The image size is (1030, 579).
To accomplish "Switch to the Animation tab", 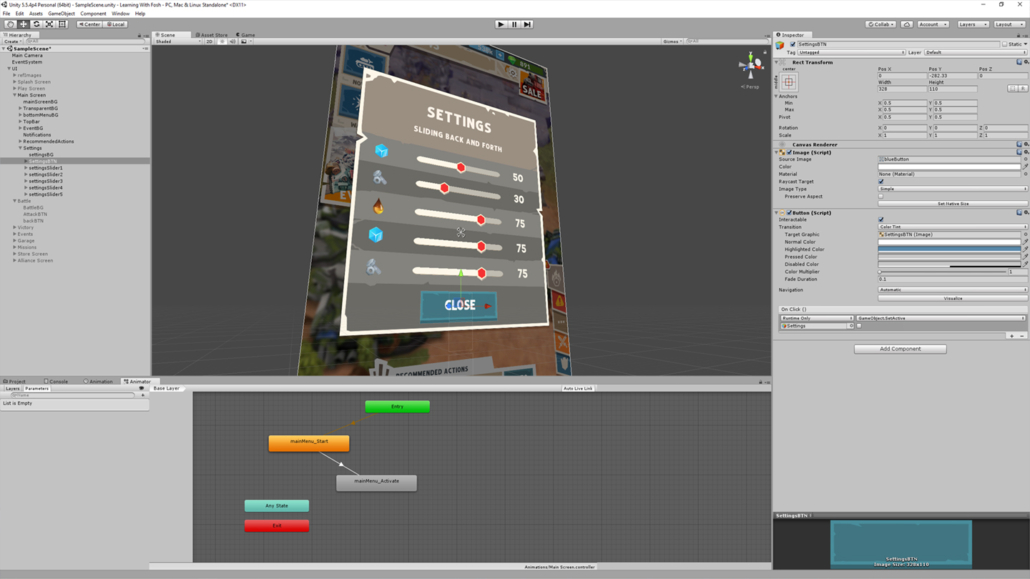I will click(x=99, y=381).
